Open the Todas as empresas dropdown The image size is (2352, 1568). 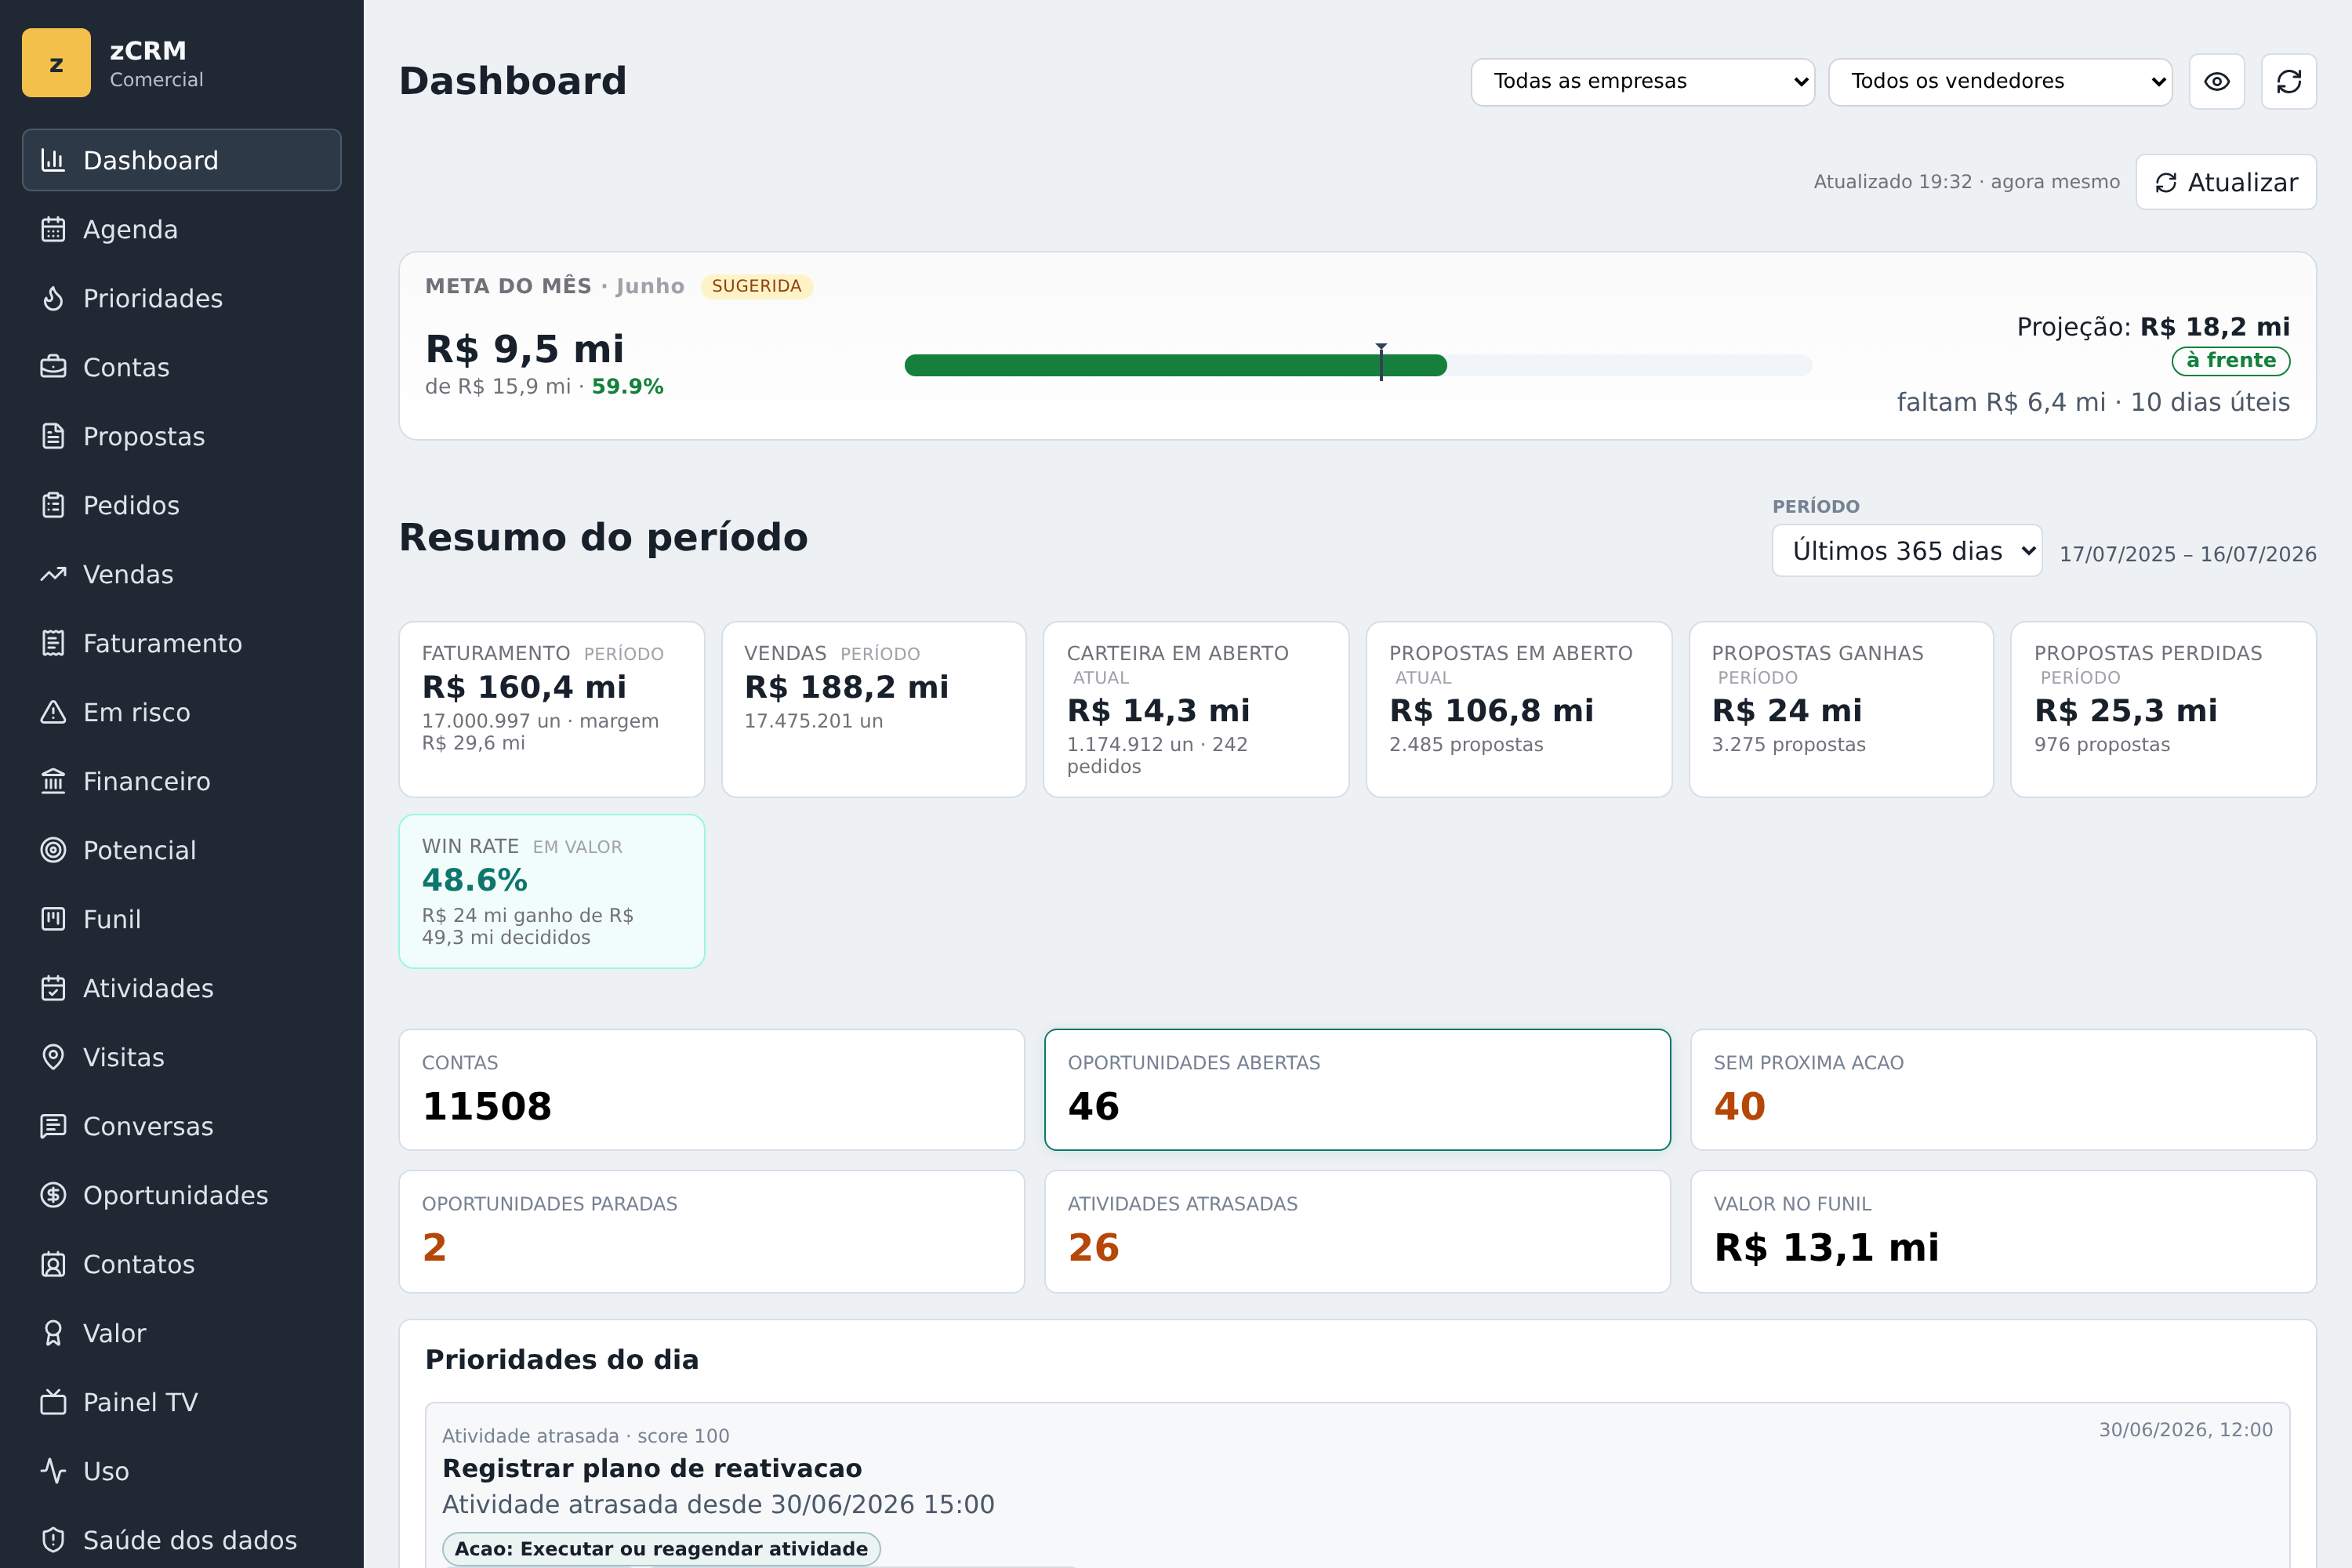1642,81
